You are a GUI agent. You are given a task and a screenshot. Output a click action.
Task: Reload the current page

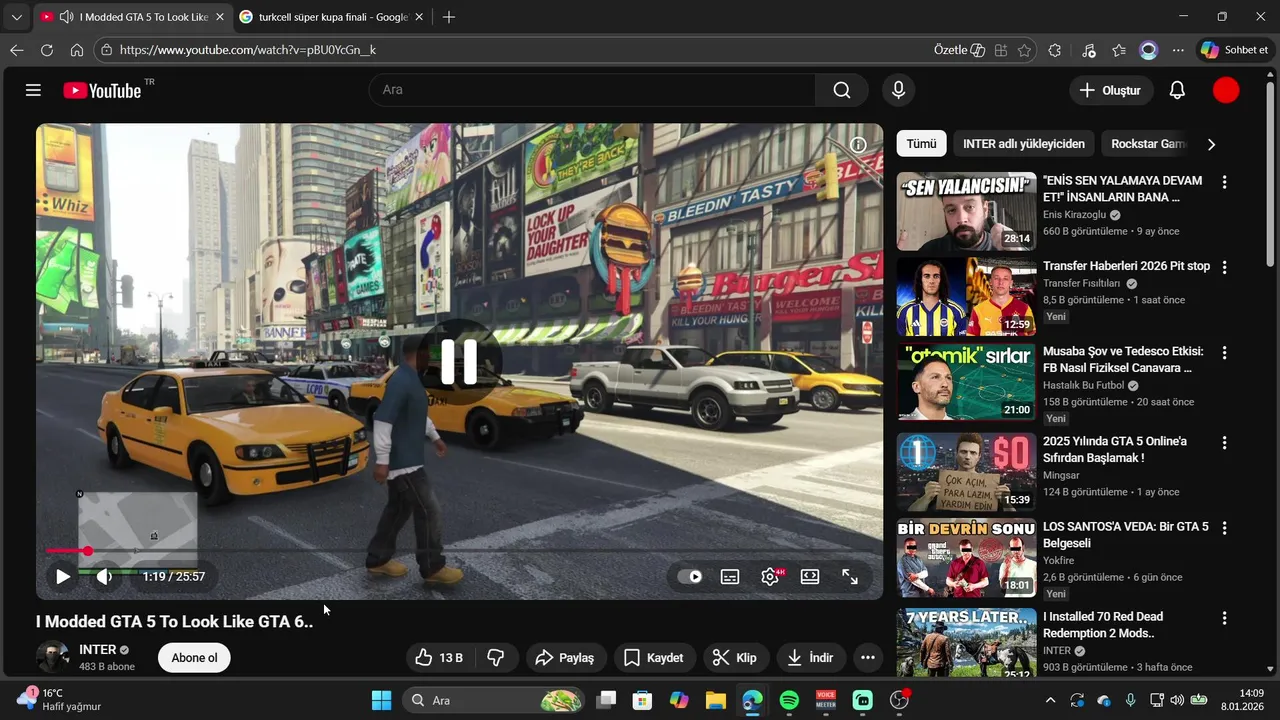click(x=47, y=50)
